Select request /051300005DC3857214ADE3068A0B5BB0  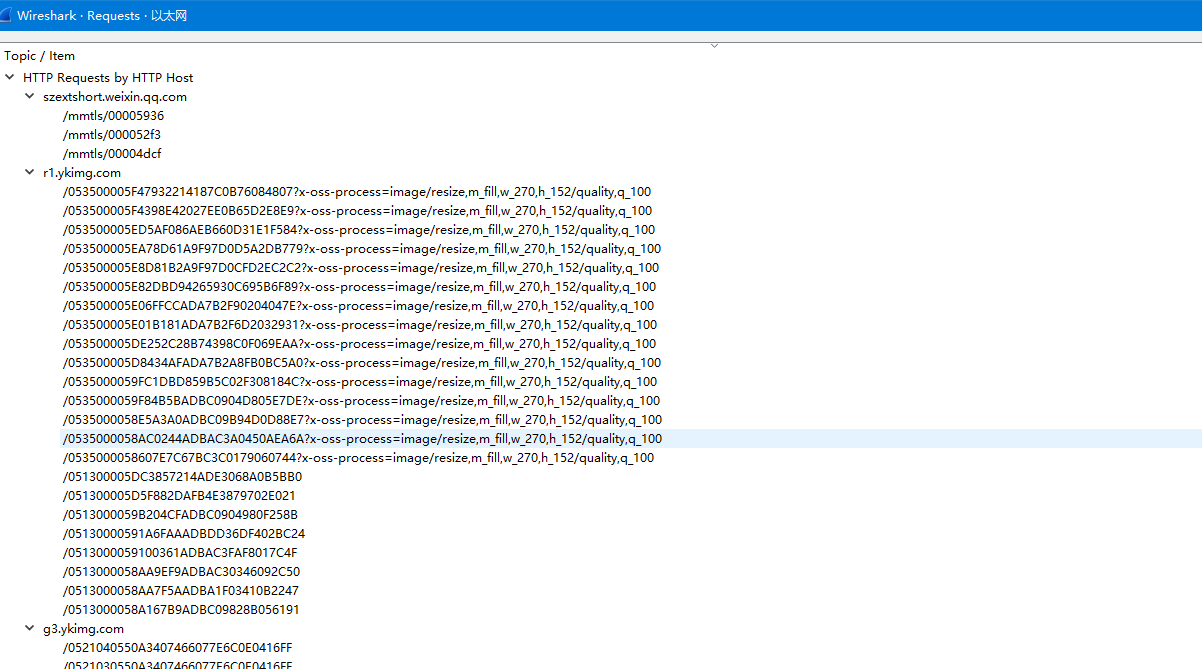182,477
